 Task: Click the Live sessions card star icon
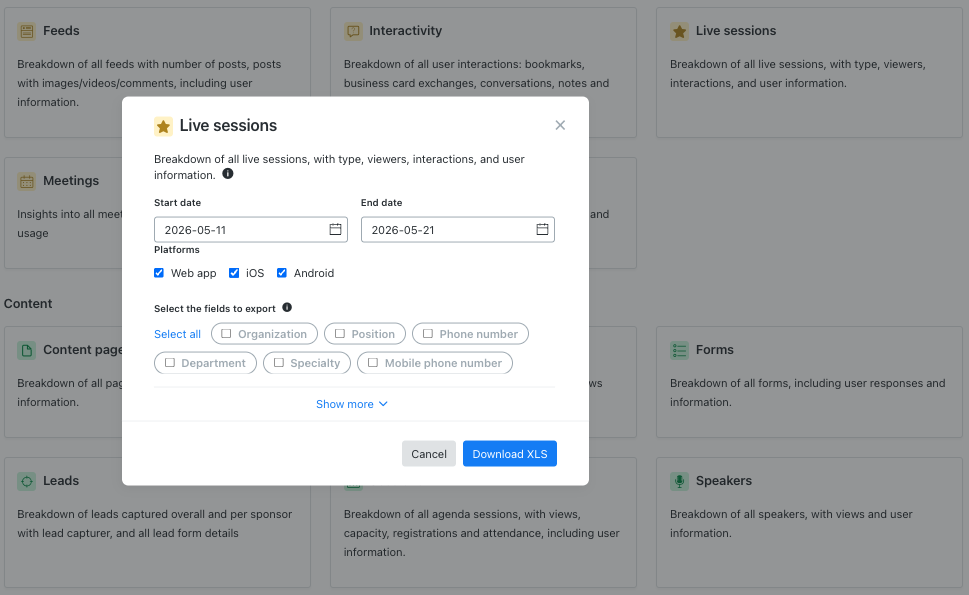pos(679,31)
